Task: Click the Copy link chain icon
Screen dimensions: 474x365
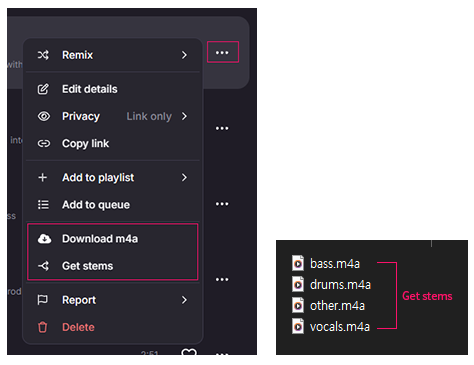Action: pyautogui.click(x=44, y=144)
